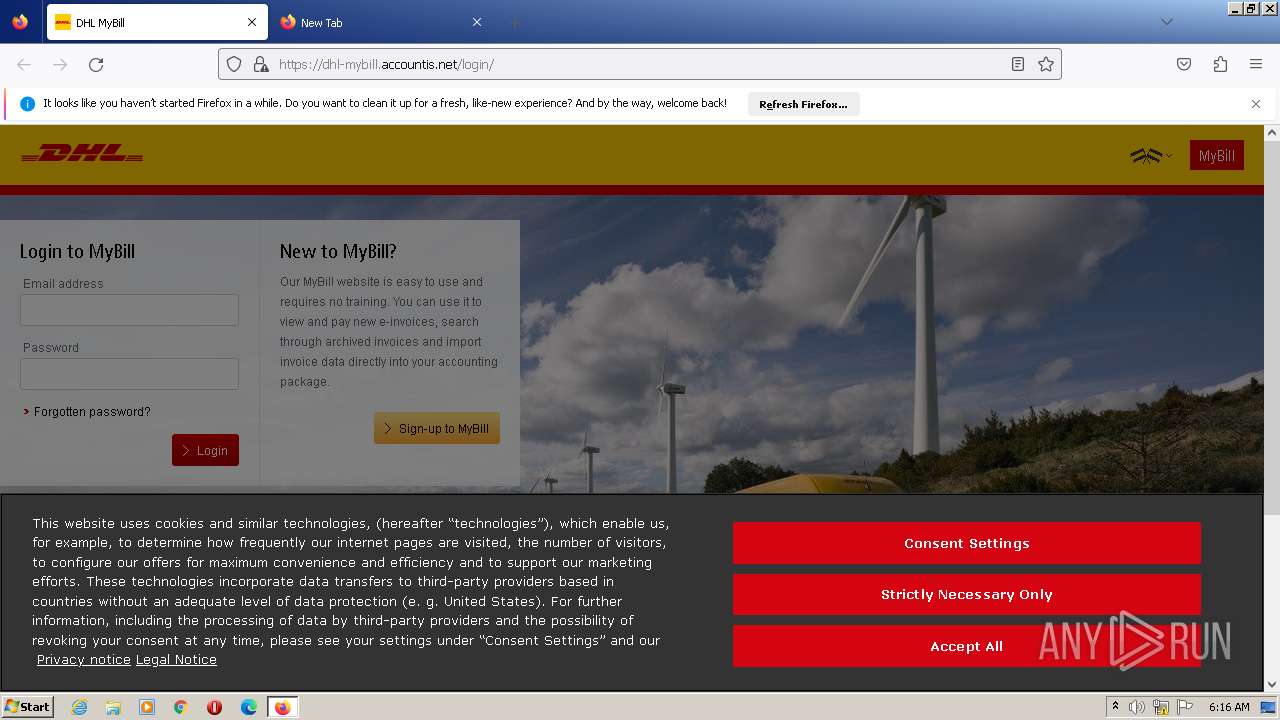The height and width of the screenshot is (720, 1280).
Task: Click the info icon in notification bar
Action: tap(27, 104)
